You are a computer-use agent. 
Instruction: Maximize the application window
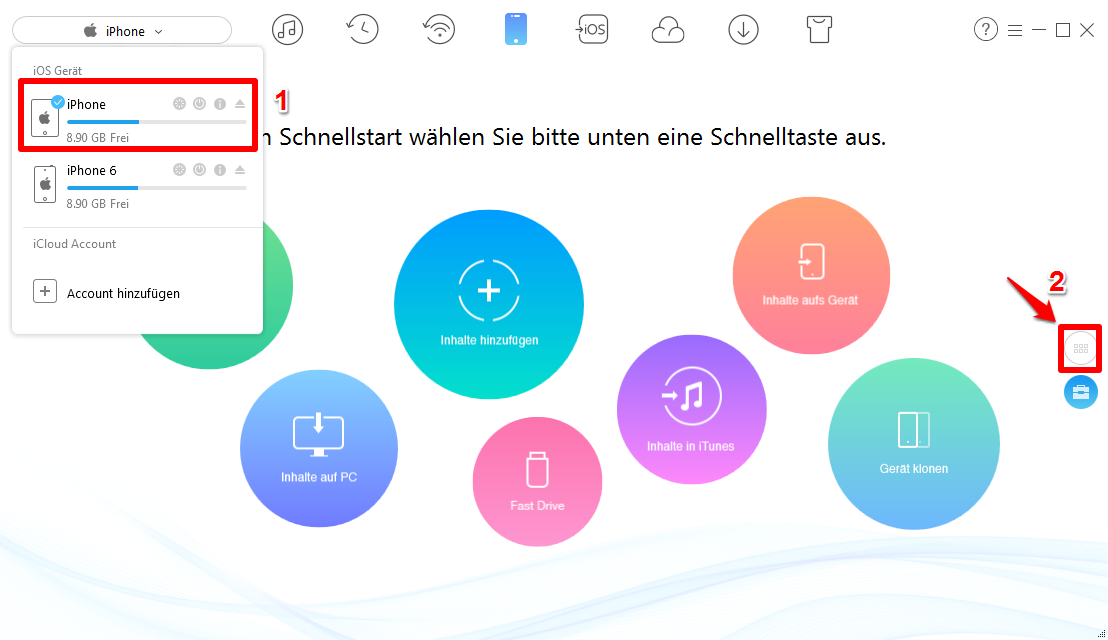click(x=1063, y=30)
